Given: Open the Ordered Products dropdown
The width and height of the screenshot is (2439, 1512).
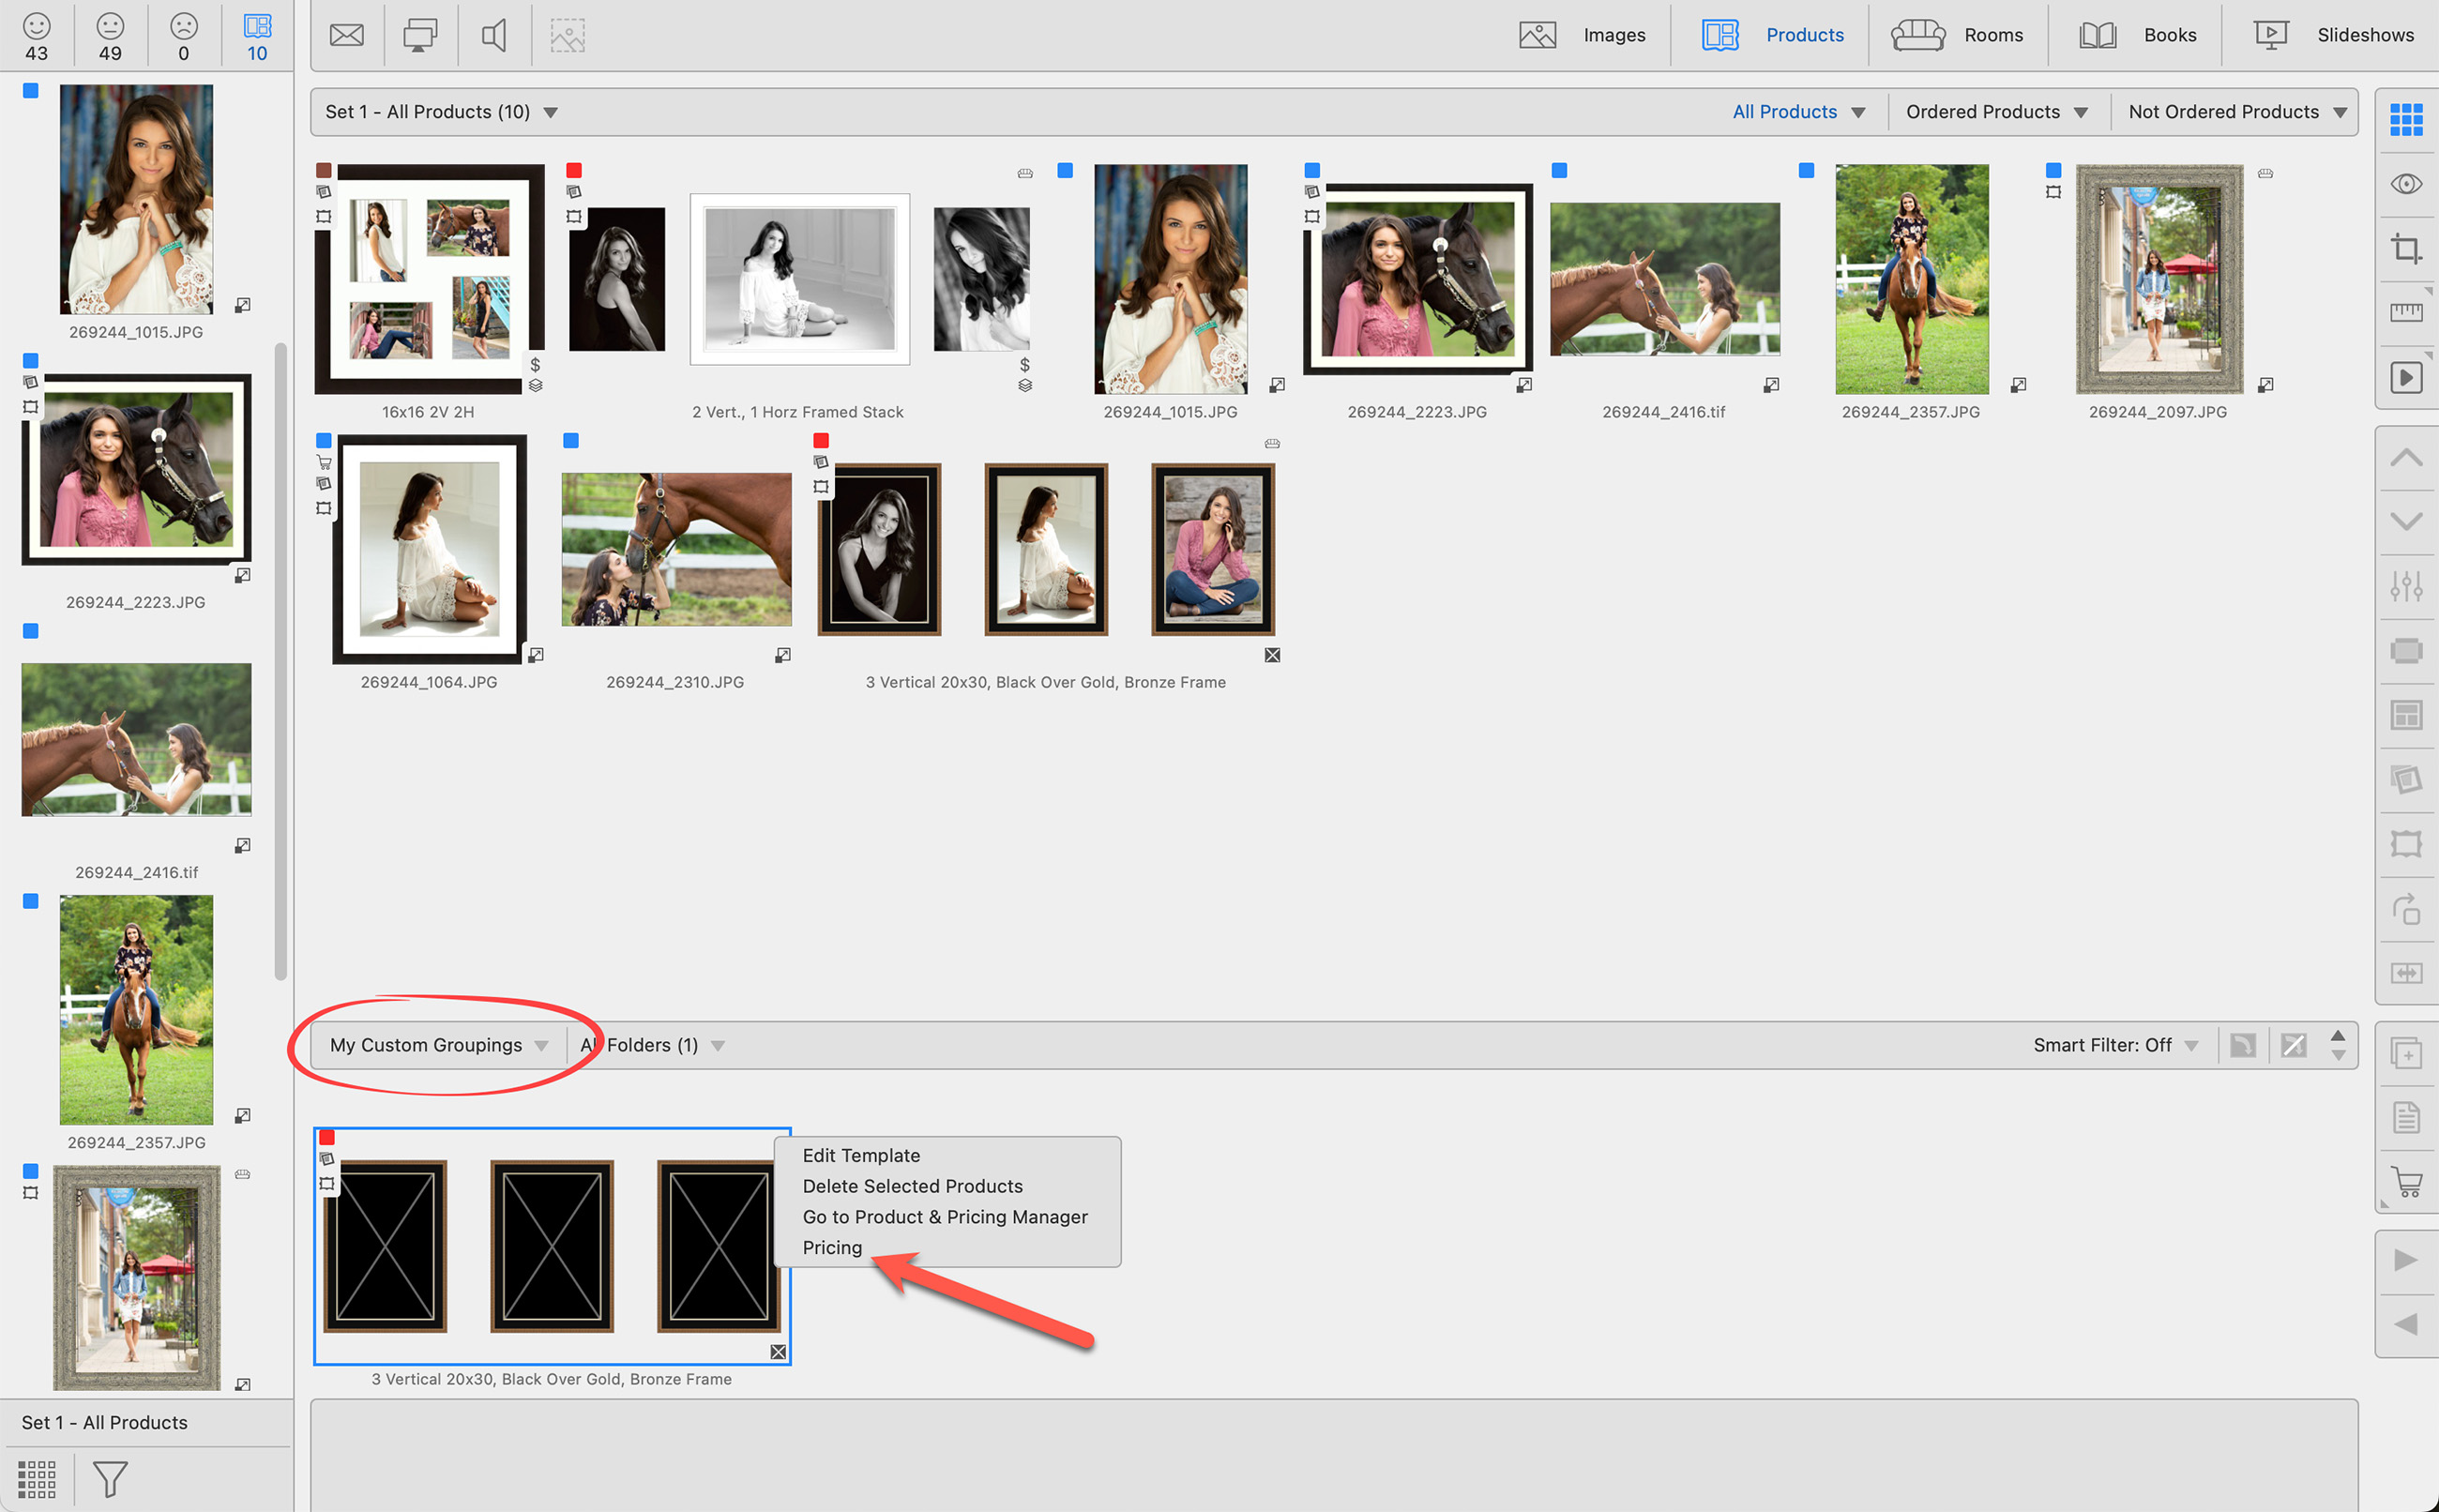Looking at the screenshot, I should [x=1996, y=112].
